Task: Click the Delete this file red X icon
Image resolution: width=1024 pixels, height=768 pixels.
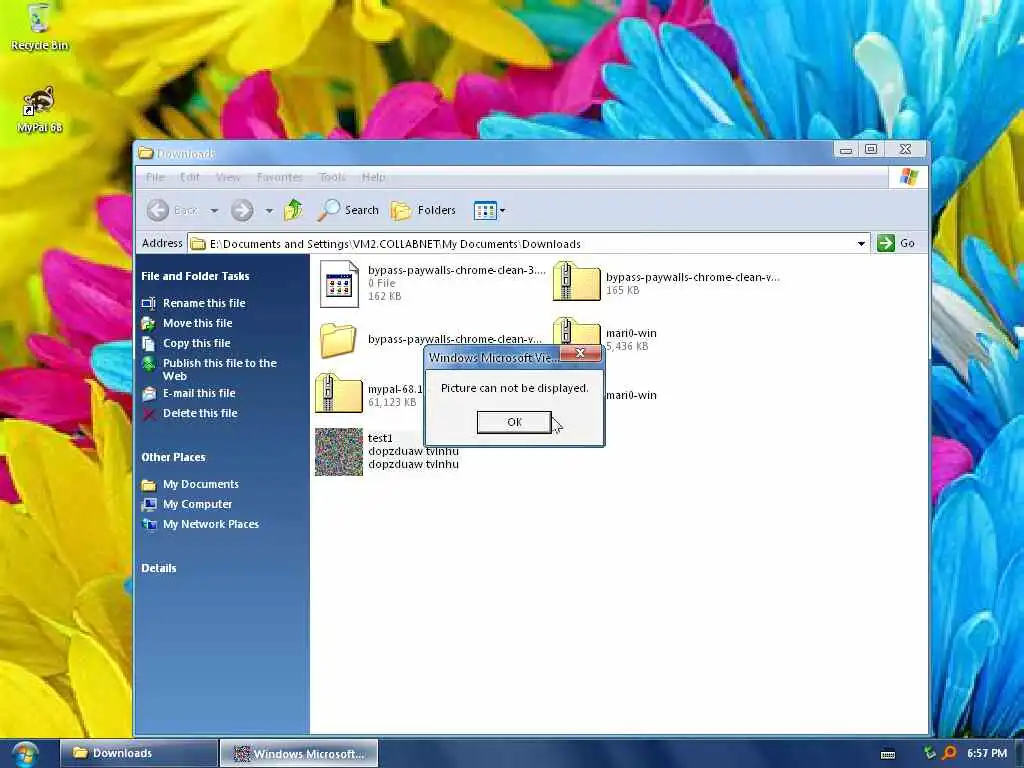Action: (x=149, y=413)
